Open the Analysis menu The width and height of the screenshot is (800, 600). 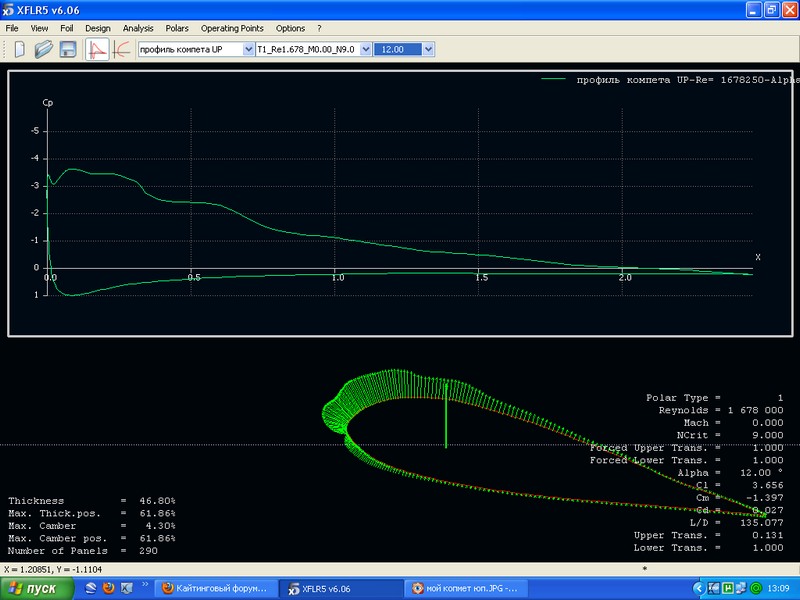click(x=138, y=29)
